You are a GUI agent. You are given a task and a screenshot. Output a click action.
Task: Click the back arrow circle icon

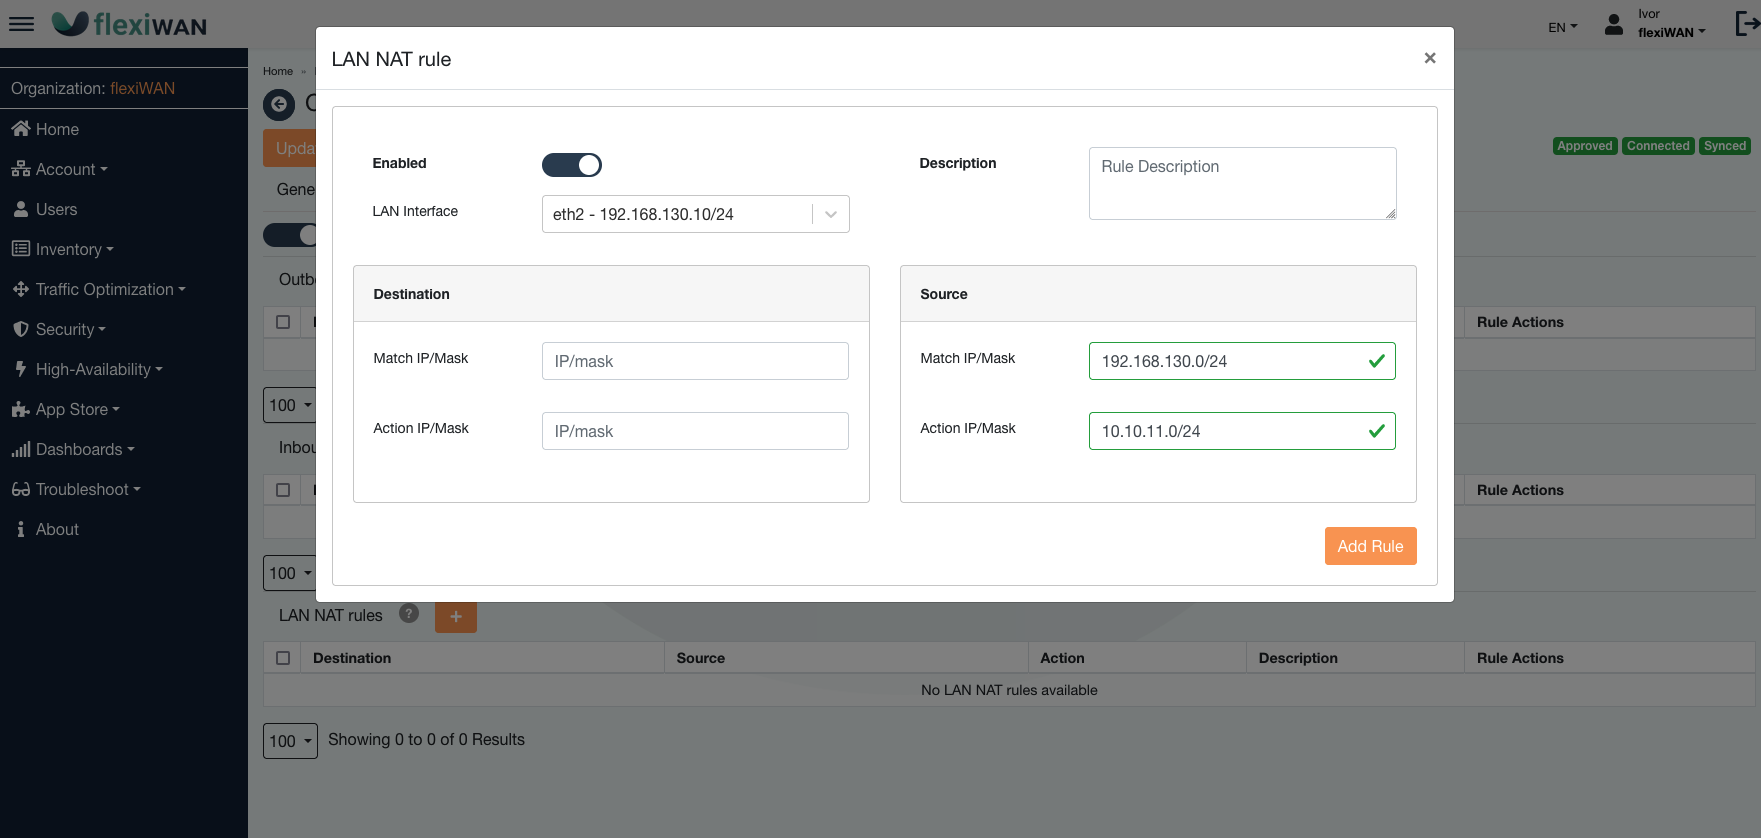(279, 104)
